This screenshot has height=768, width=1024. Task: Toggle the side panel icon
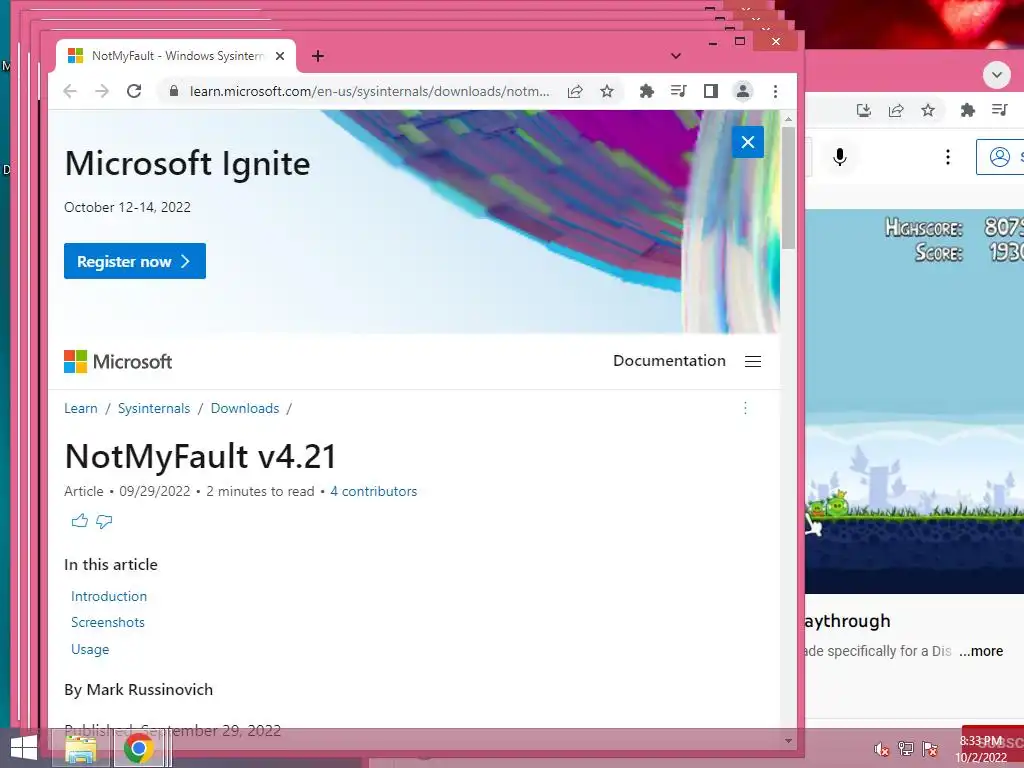tap(711, 91)
